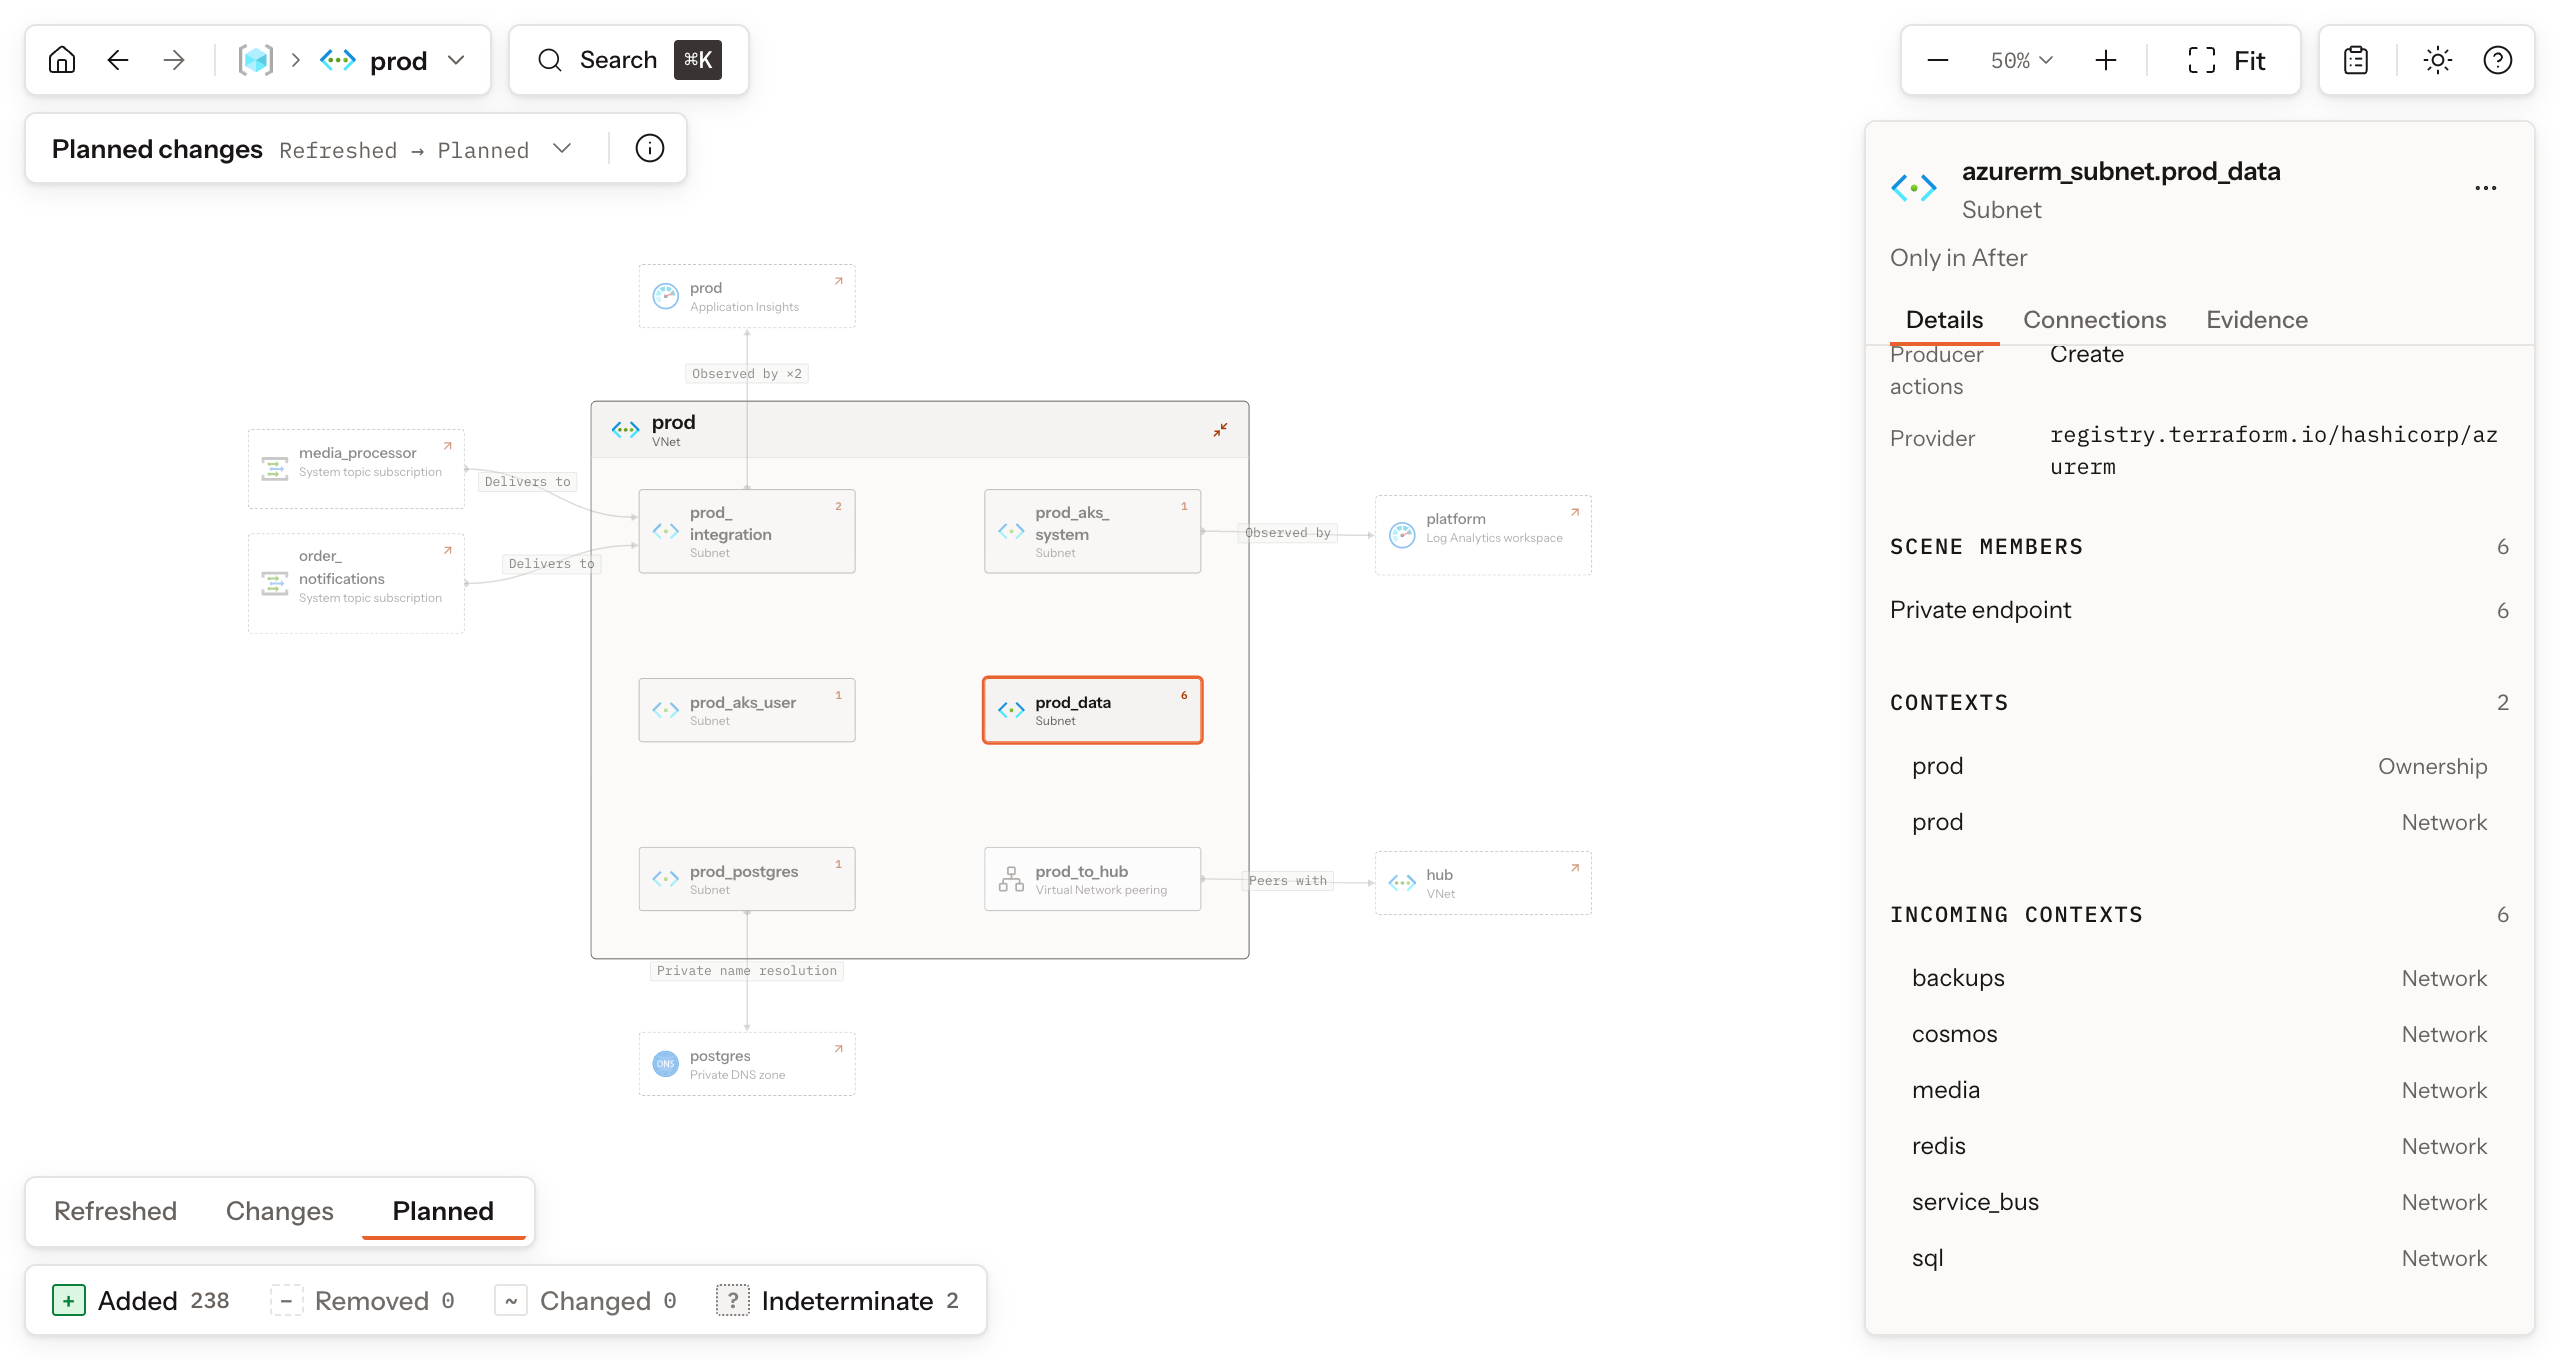Open the service_bus incoming context

click(2199, 1202)
